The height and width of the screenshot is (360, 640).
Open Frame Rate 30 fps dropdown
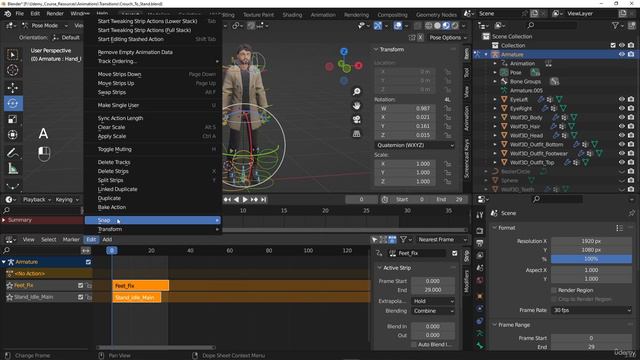[591, 310]
